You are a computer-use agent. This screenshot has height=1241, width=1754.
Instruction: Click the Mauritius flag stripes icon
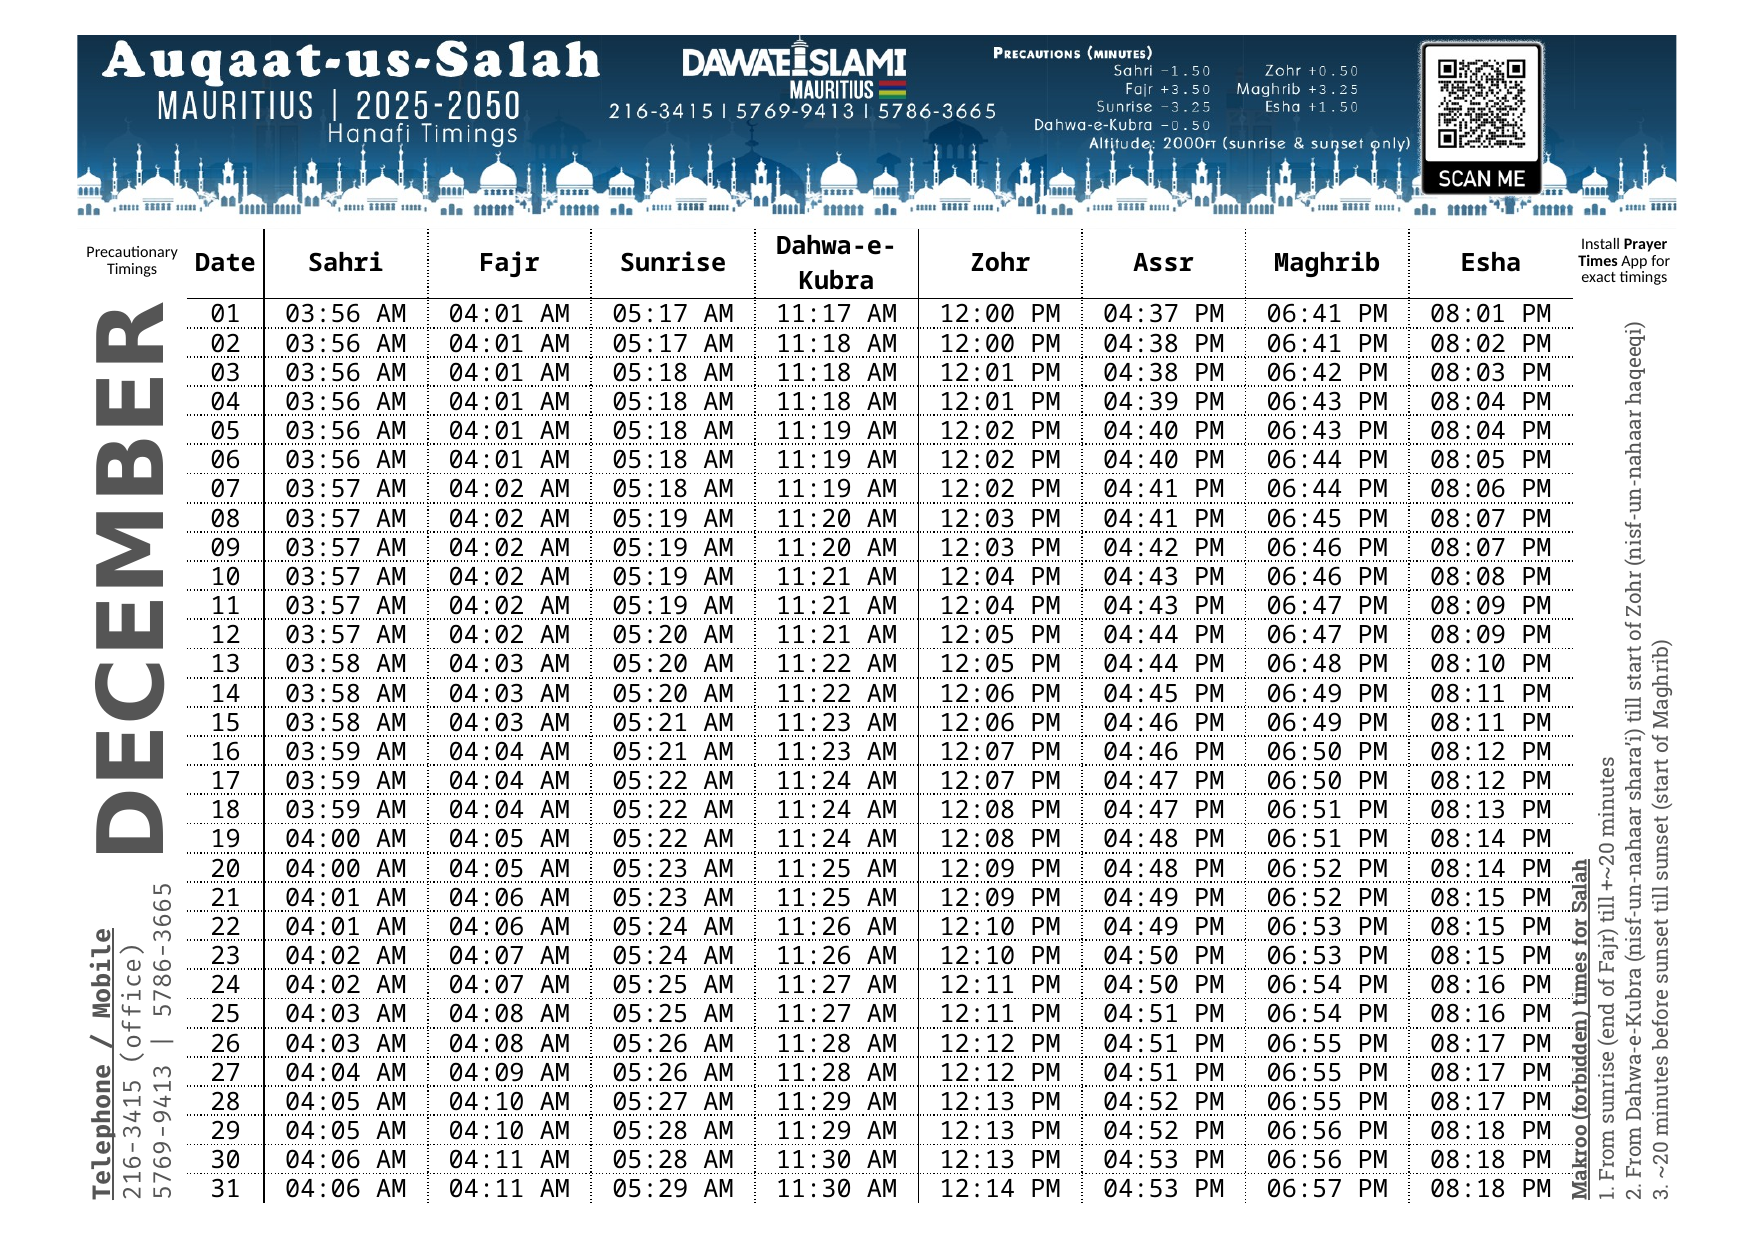pyautogui.click(x=892, y=89)
